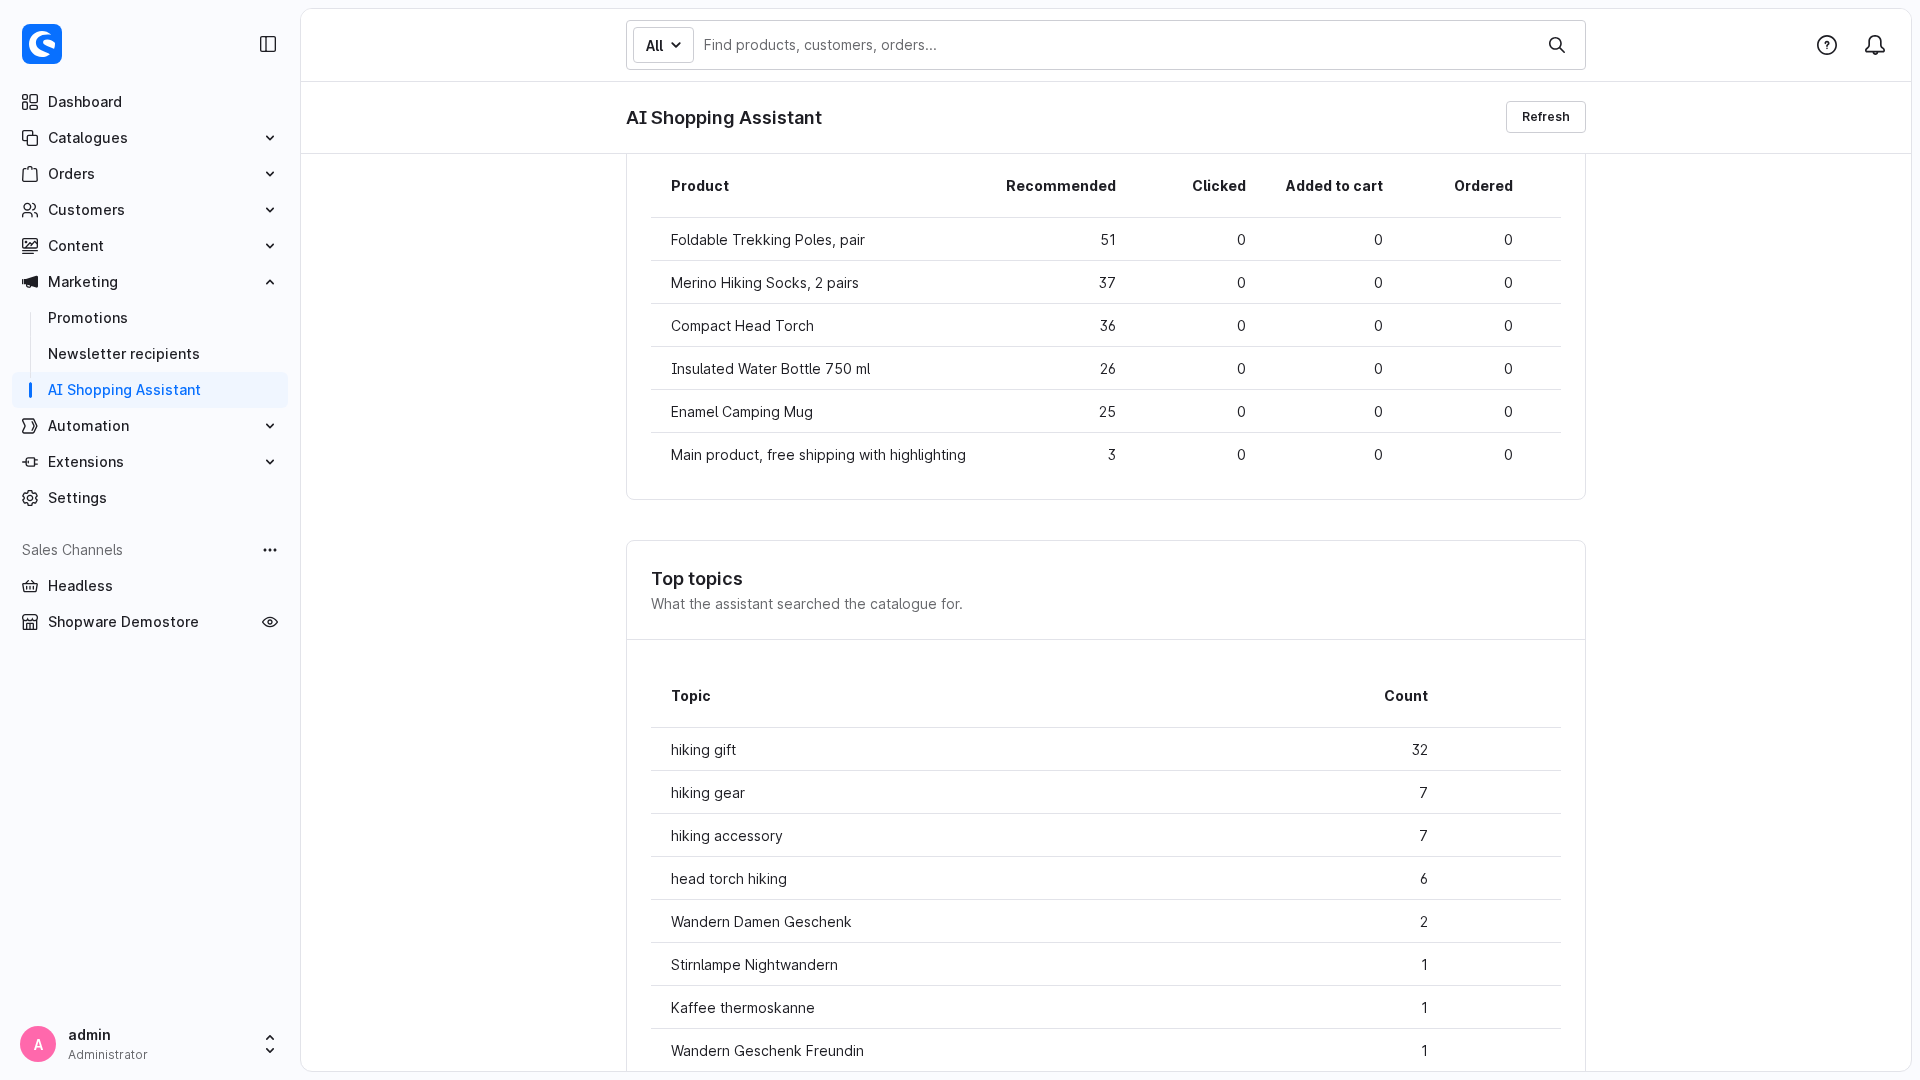This screenshot has width=1920, height=1080.
Task: Click the Automation icon in sidebar
Action: click(30, 426)
